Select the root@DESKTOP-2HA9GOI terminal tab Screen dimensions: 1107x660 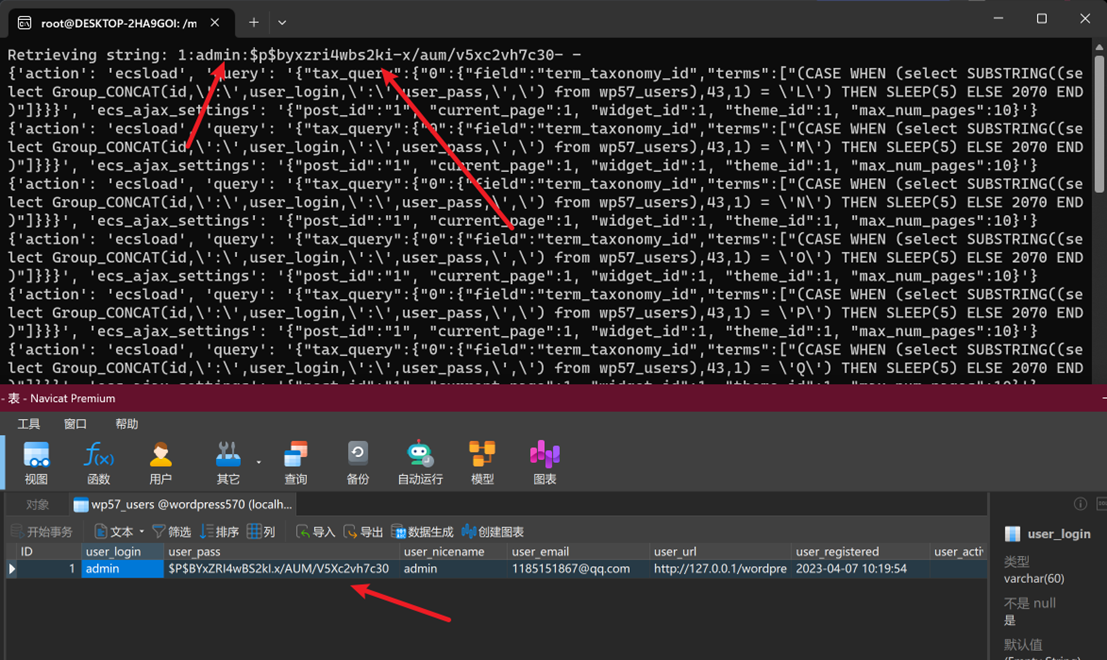click(x=117, y=23)
